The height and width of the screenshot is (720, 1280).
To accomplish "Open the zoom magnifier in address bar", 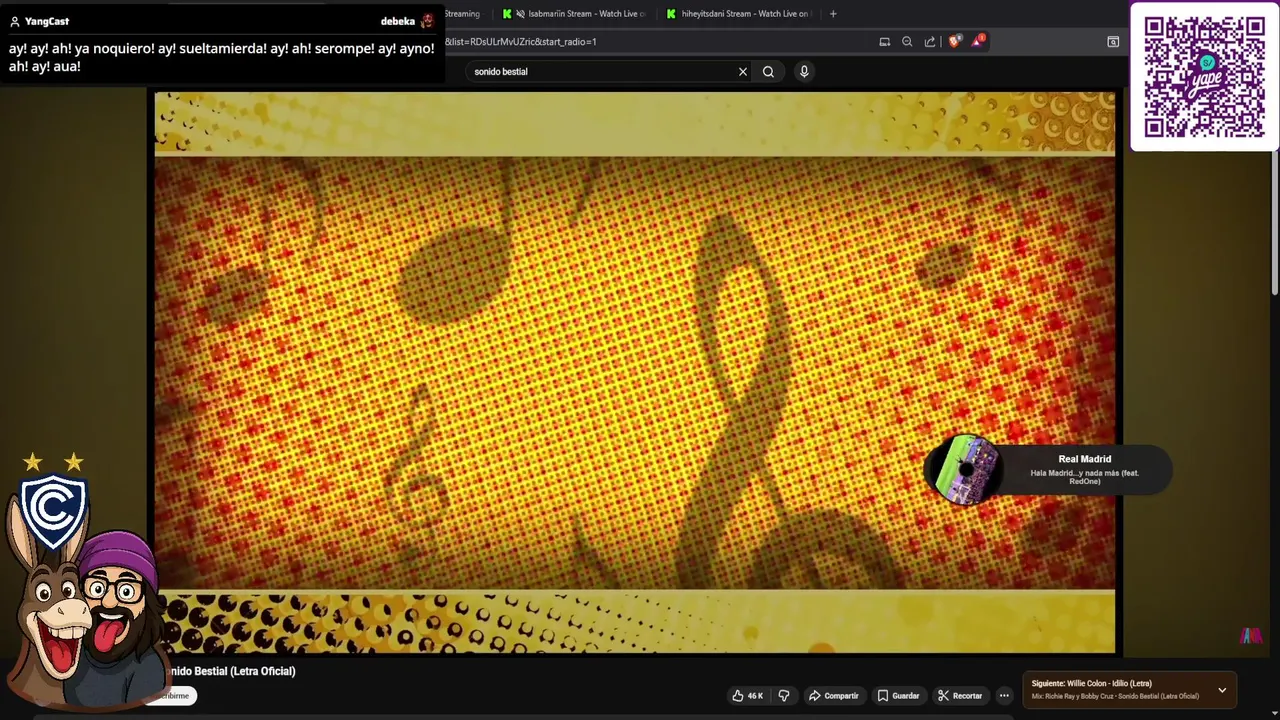I will (x=907, y=42).
